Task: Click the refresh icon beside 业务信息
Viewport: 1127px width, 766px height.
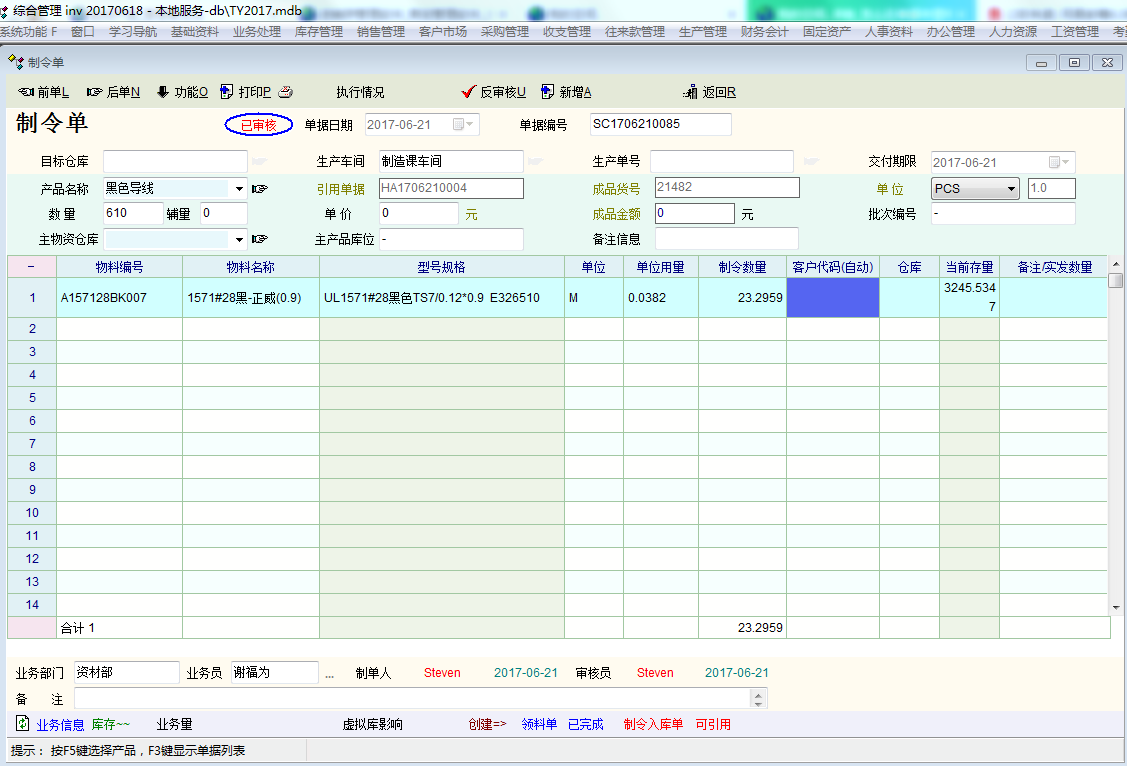Action: pyautogui.click(x=22, y=724)
